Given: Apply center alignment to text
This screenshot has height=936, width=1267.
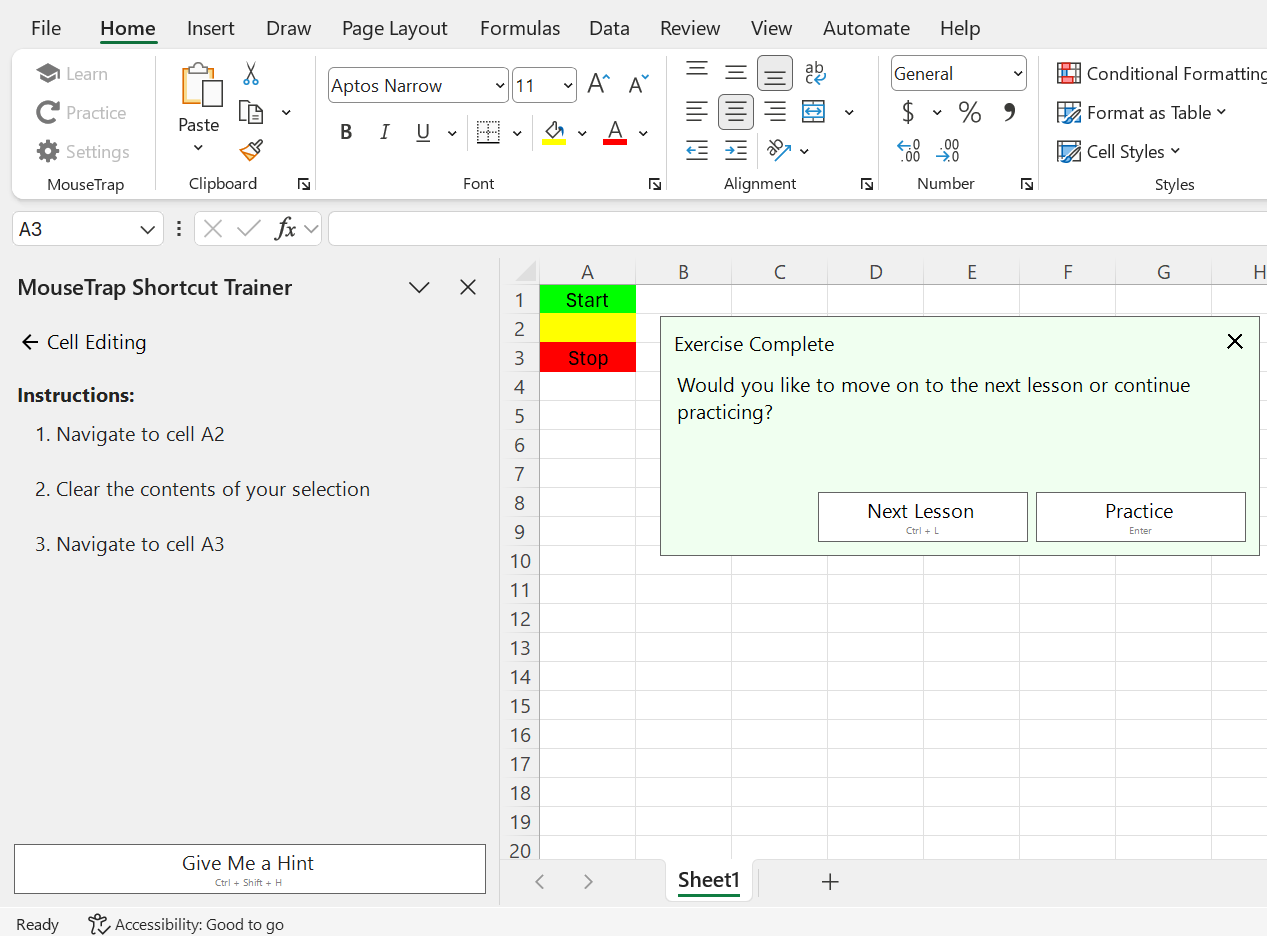Looking at the screenshot, I should pyautogui.click(x=735, y=112).
